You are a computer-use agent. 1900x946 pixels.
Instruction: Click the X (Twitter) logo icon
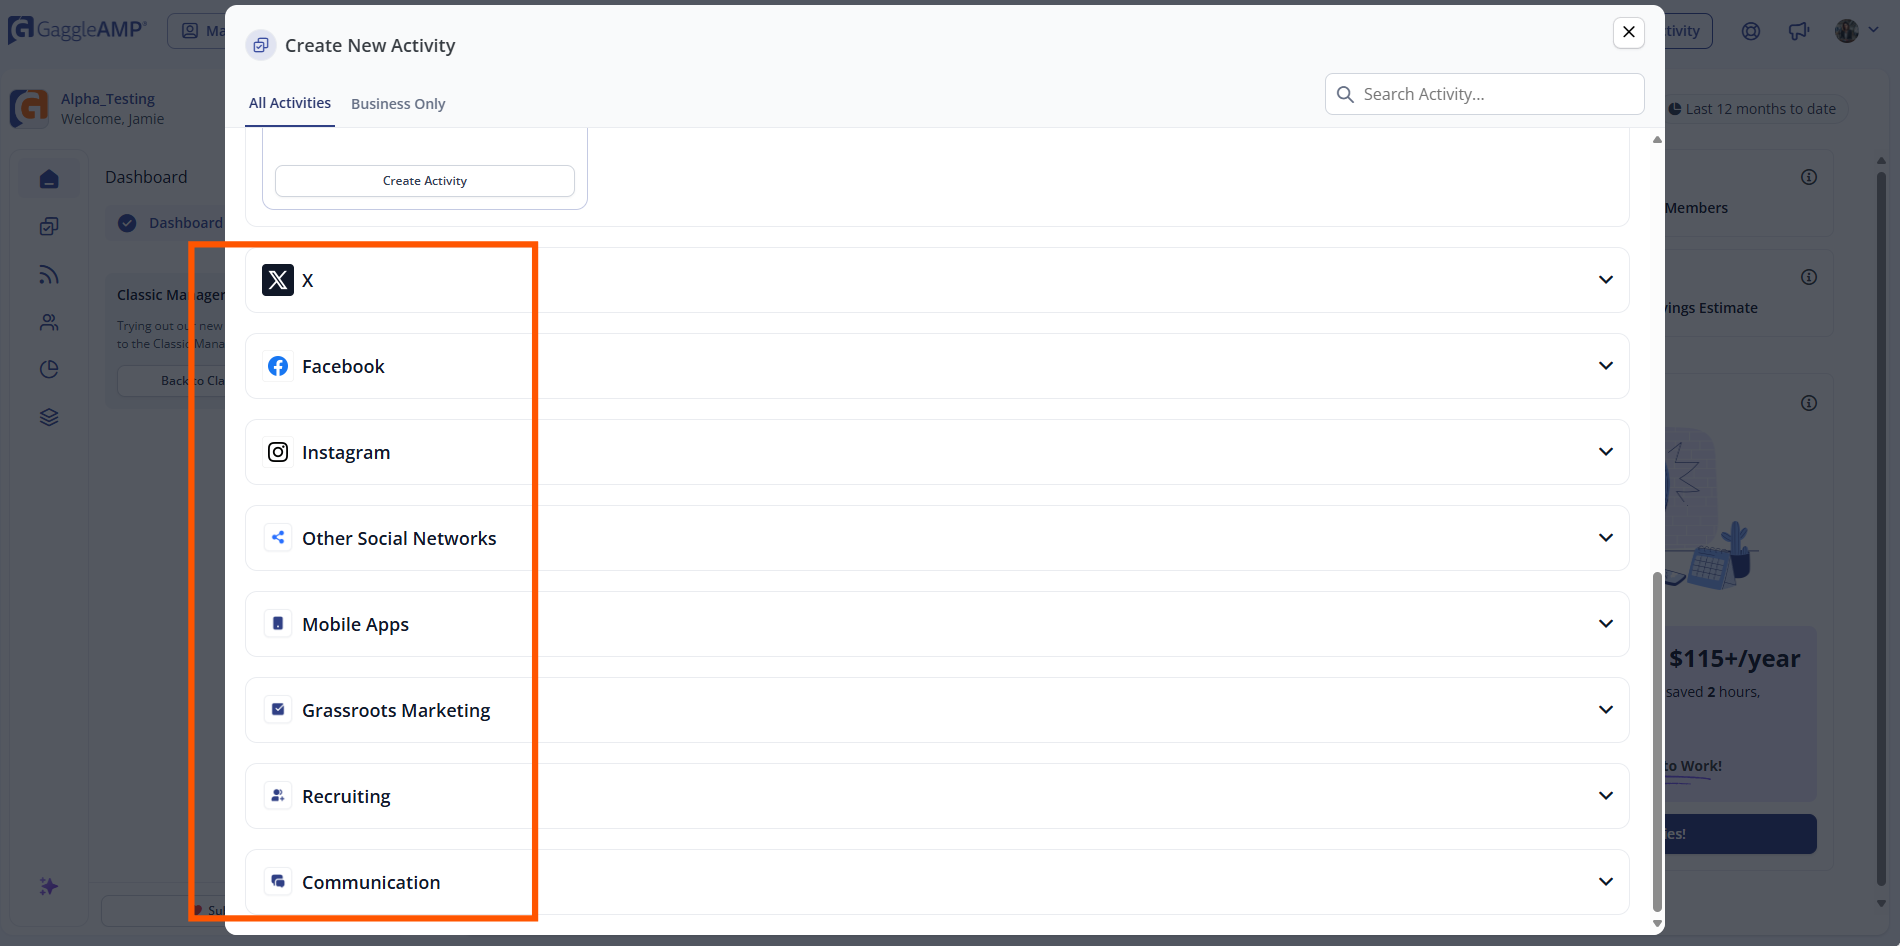tap(278, 280)
